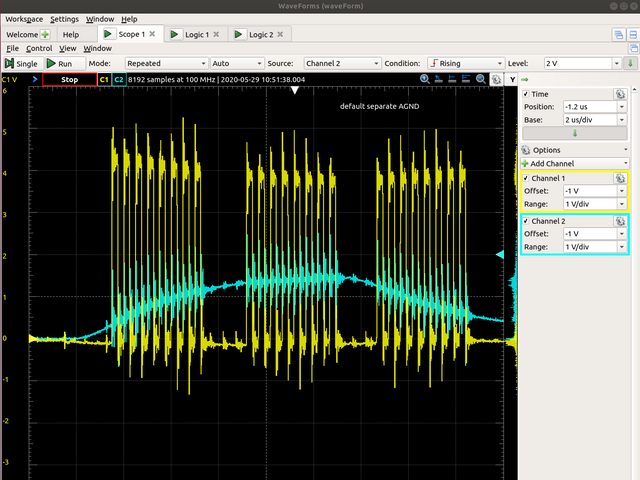Switch to the Scope 1 tab
Screen dimensions: 640x480
pos(131,34)
